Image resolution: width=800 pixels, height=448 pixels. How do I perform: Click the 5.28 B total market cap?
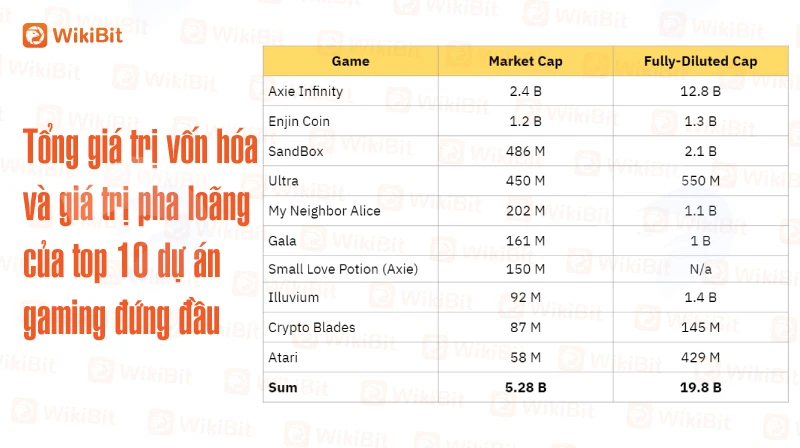(526, 388)
